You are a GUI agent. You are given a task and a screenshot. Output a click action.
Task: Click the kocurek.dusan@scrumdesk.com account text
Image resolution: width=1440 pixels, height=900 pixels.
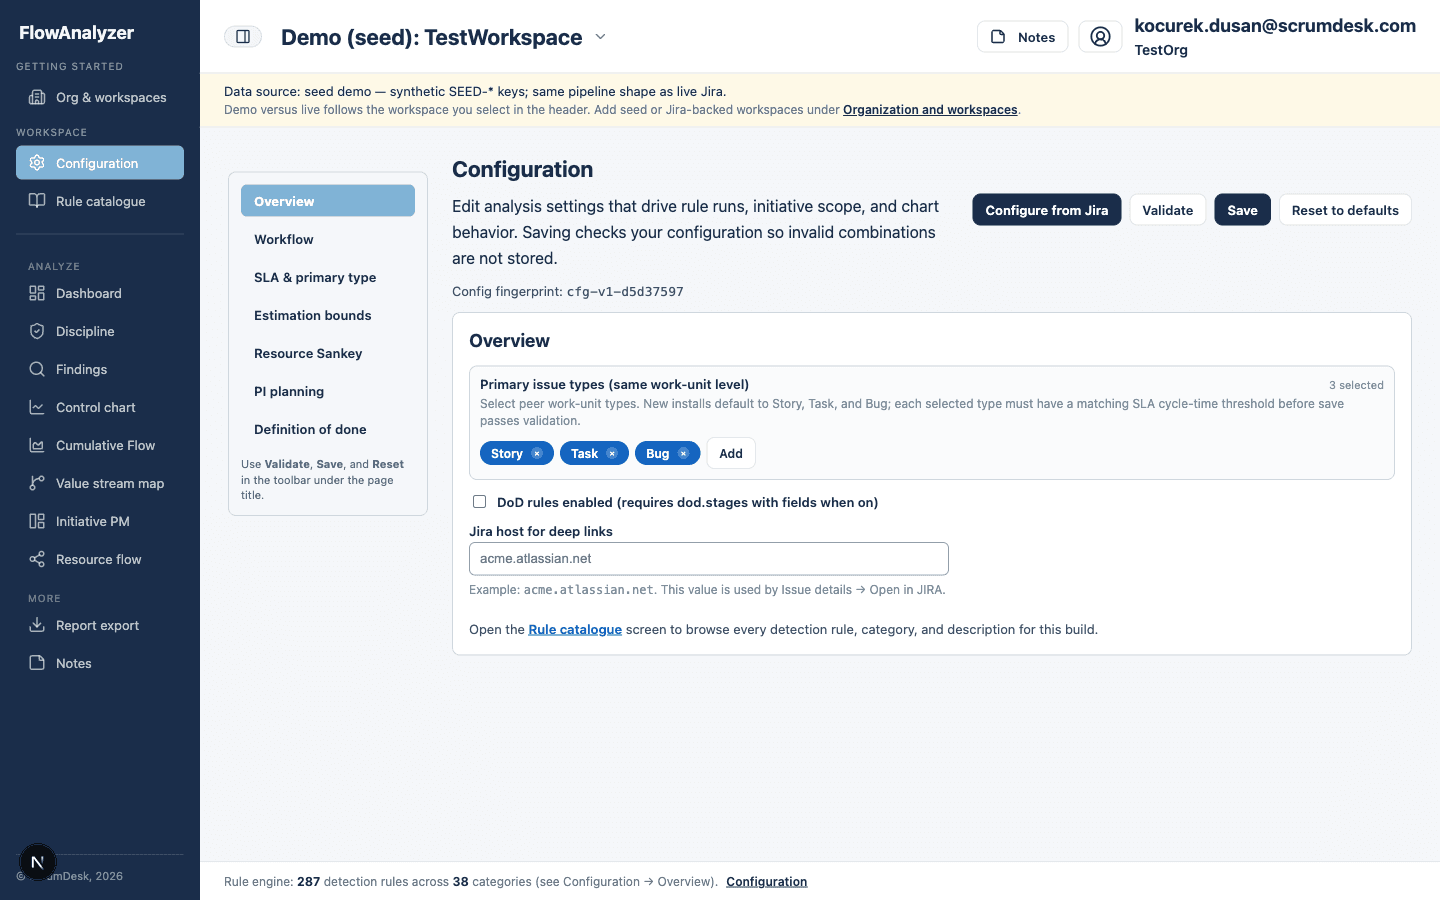pos(1275,26)
